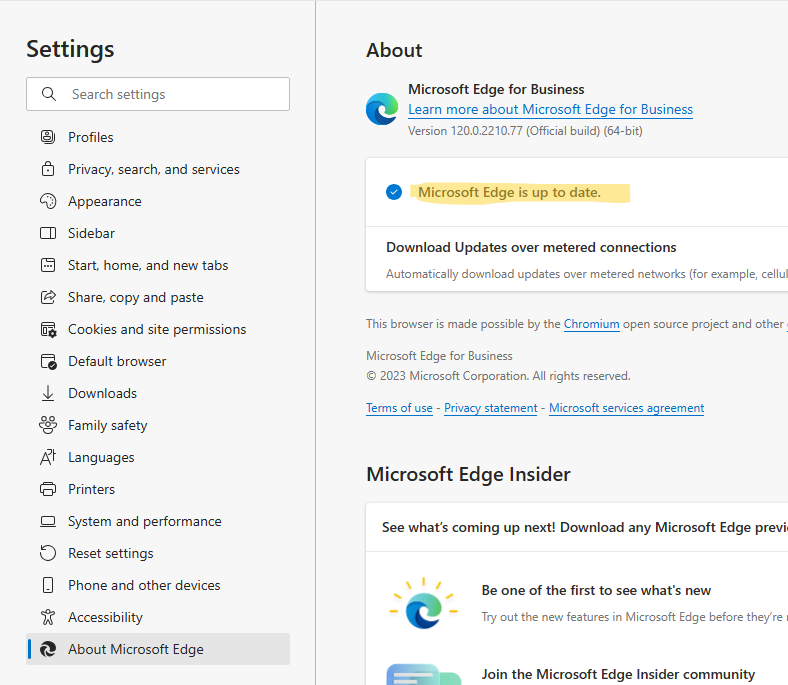Open the Privacy statement link

490,408
